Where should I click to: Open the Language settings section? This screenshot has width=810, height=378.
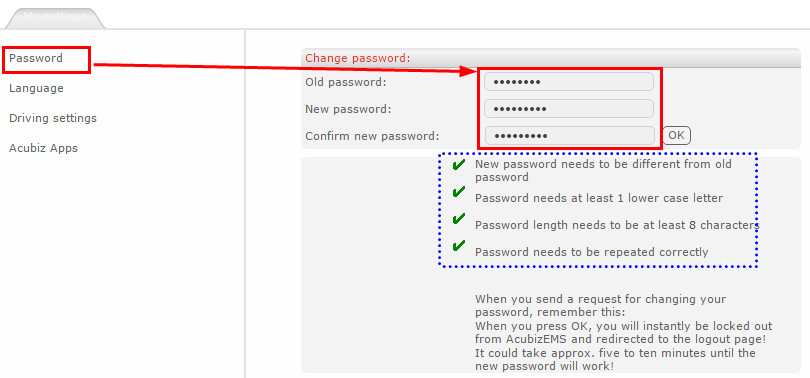coord(36,88)
